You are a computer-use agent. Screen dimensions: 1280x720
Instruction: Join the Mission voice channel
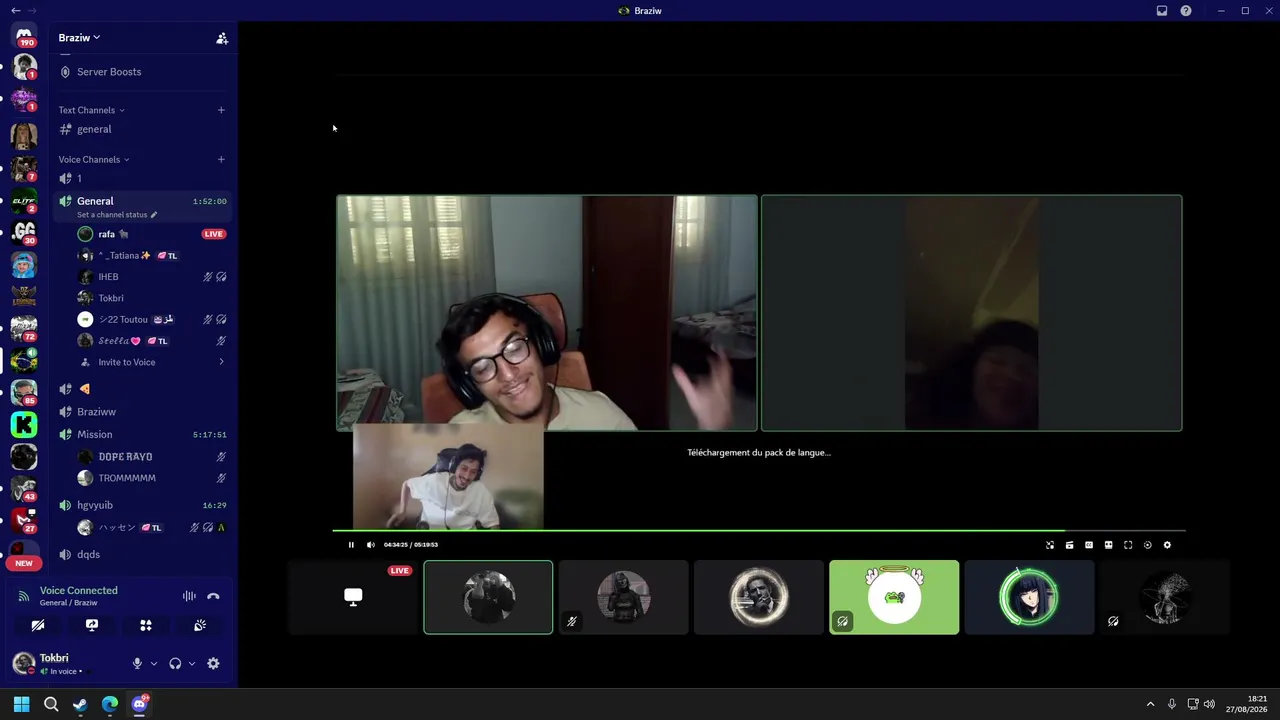click(x=142, y=435)
